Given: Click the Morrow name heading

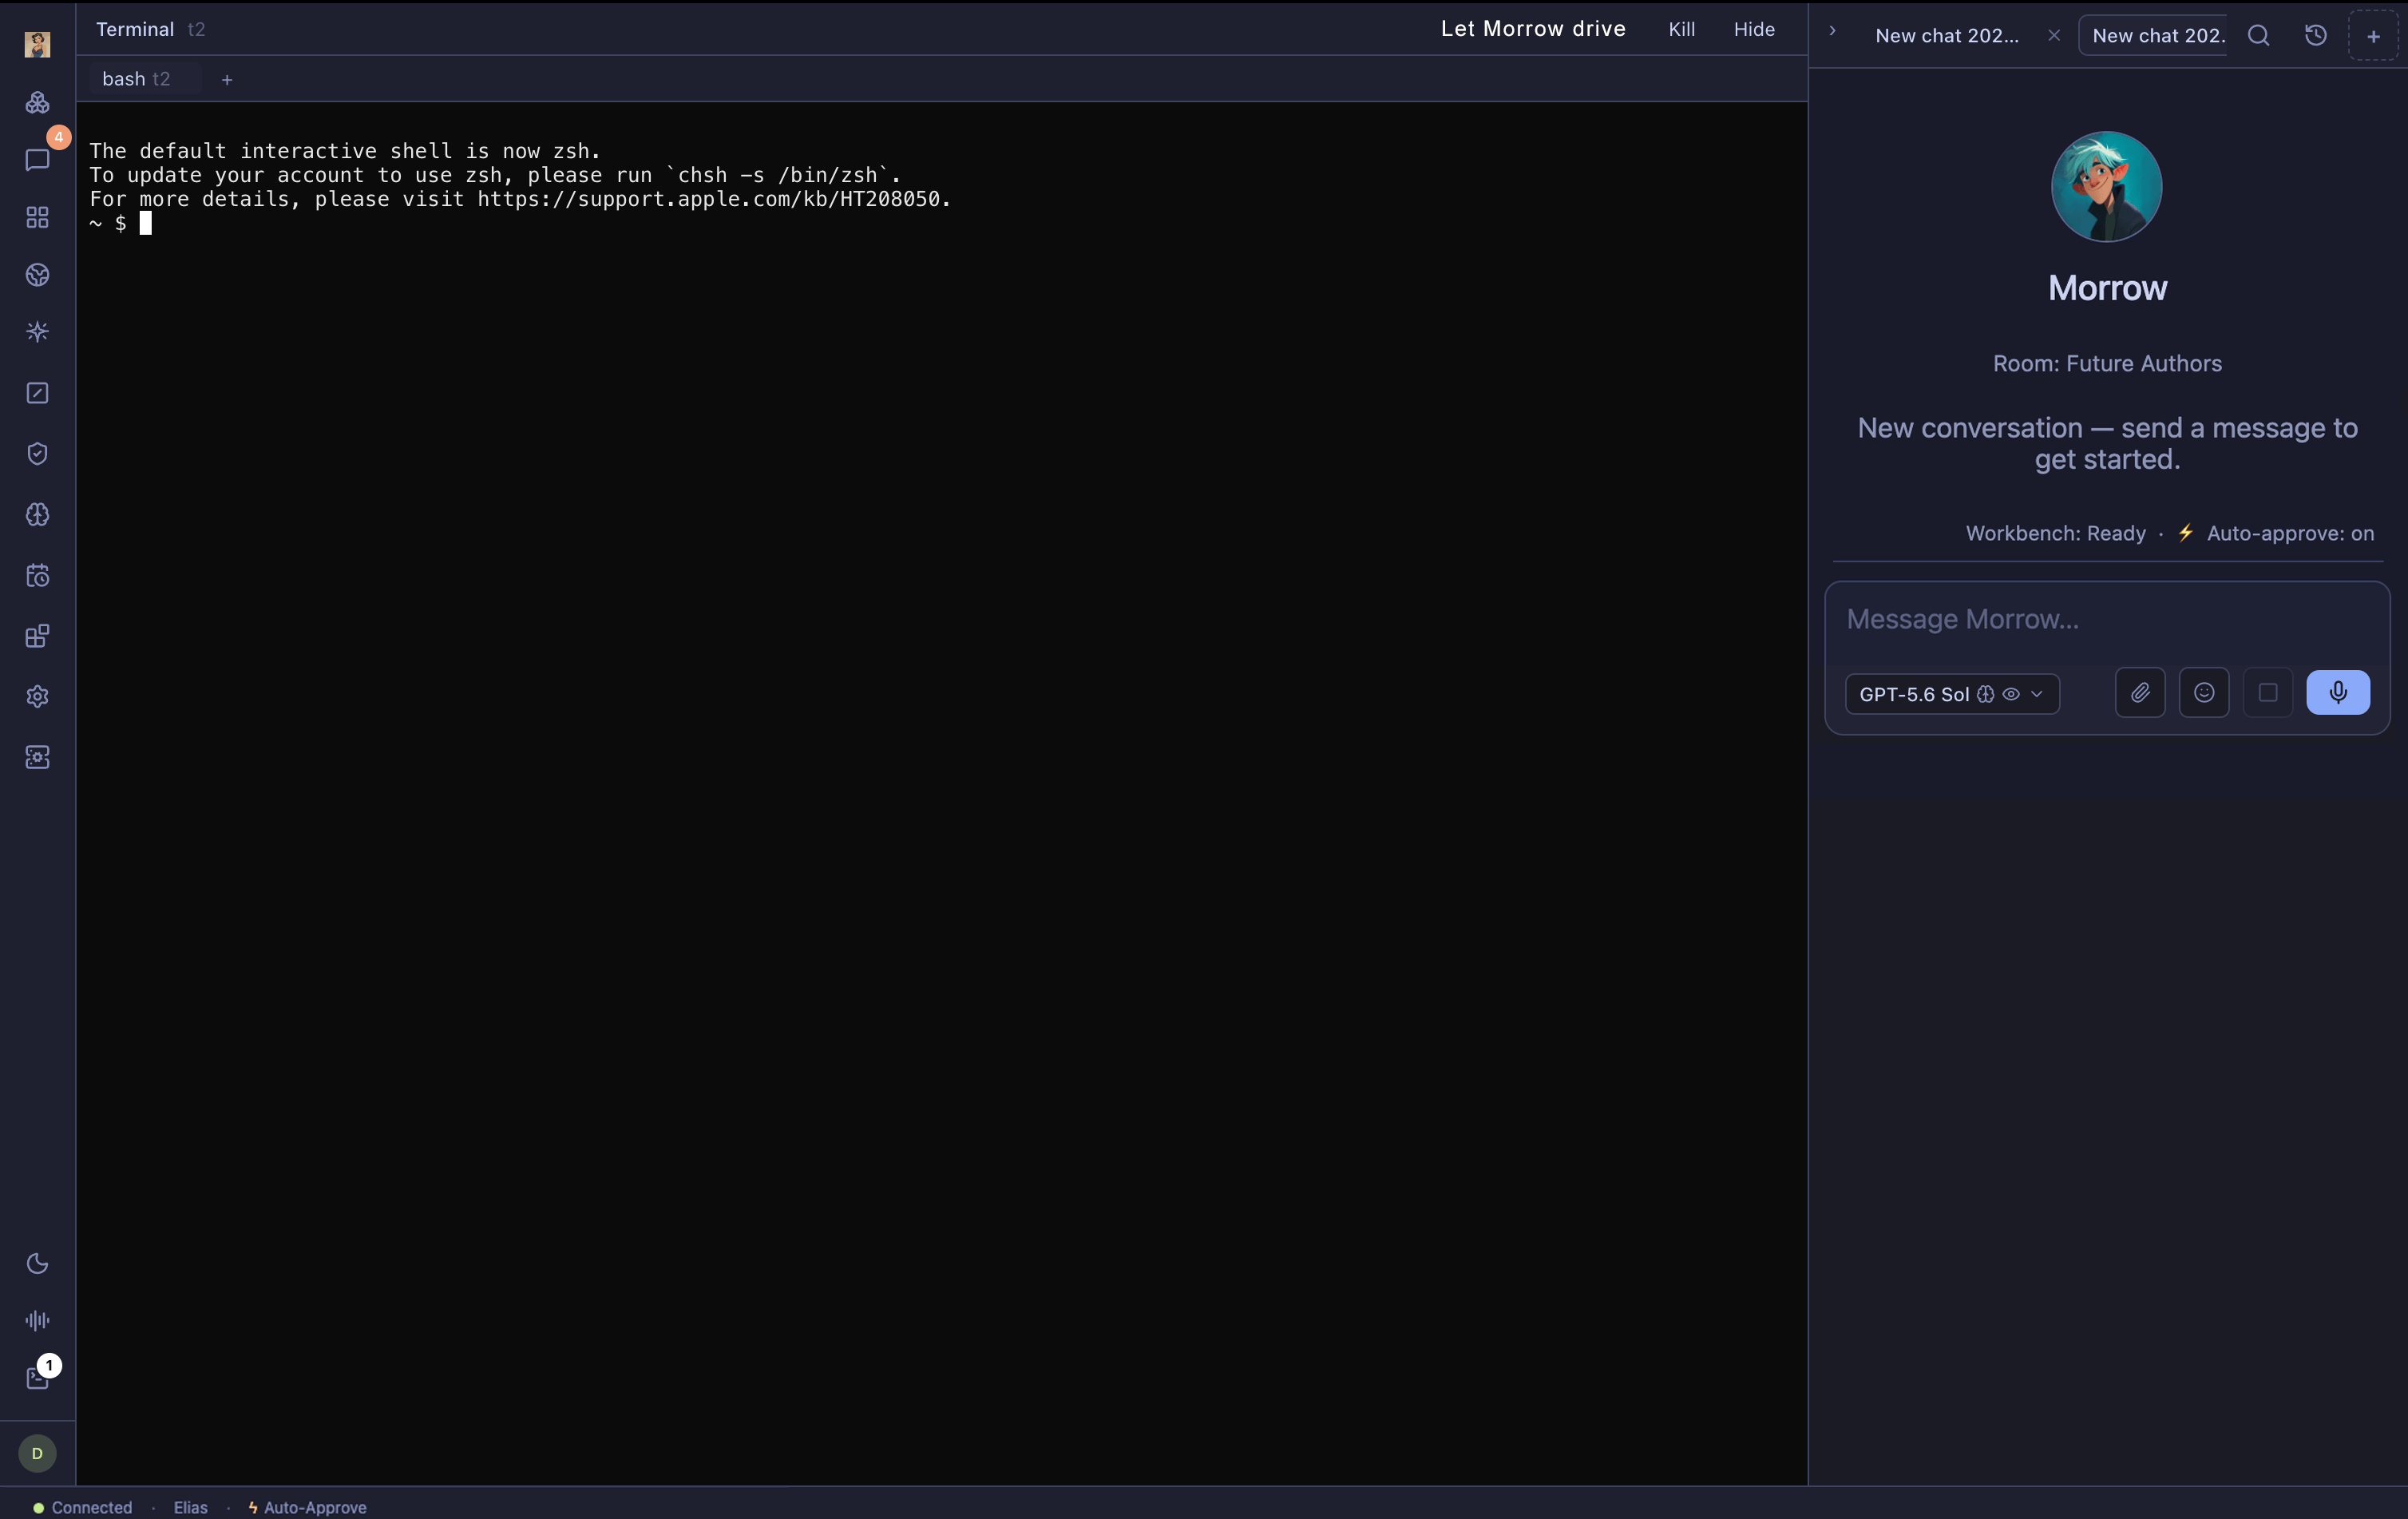Looking at the screenshot, I should pos(2107,288).
